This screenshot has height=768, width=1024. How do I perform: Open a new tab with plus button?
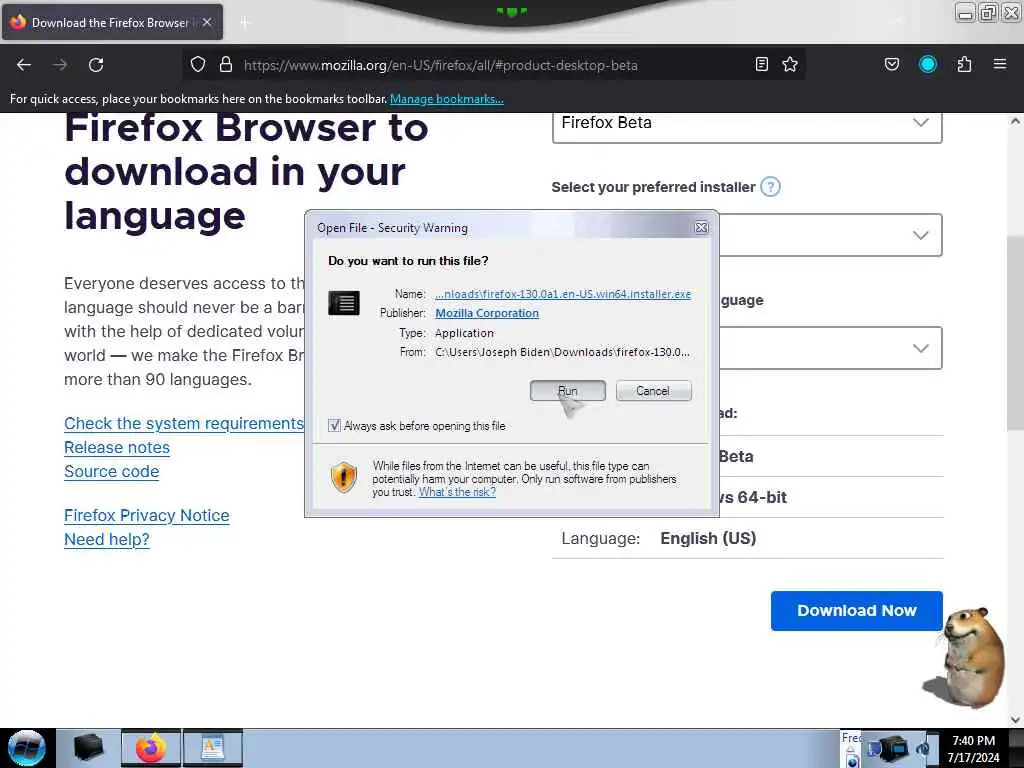tap(245, 23)
